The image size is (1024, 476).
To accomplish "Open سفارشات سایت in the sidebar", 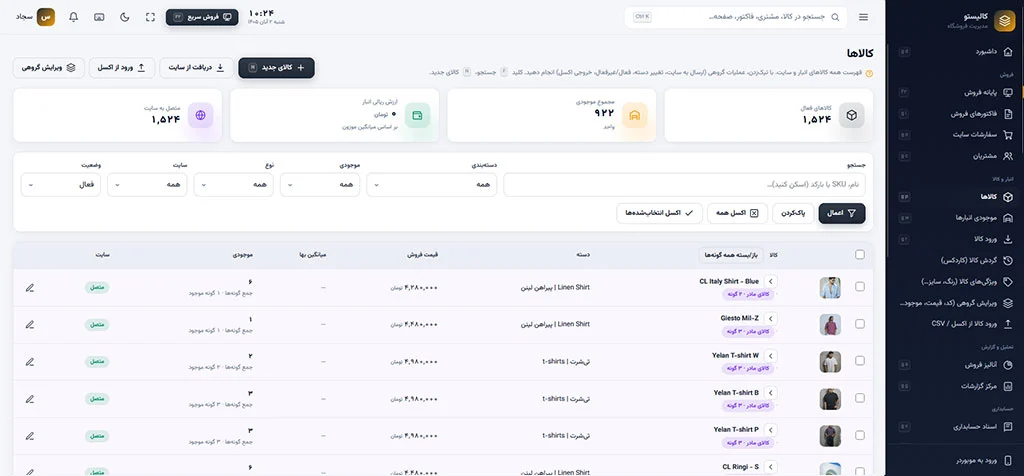I will pyautogui.click(x=955, y=135).
